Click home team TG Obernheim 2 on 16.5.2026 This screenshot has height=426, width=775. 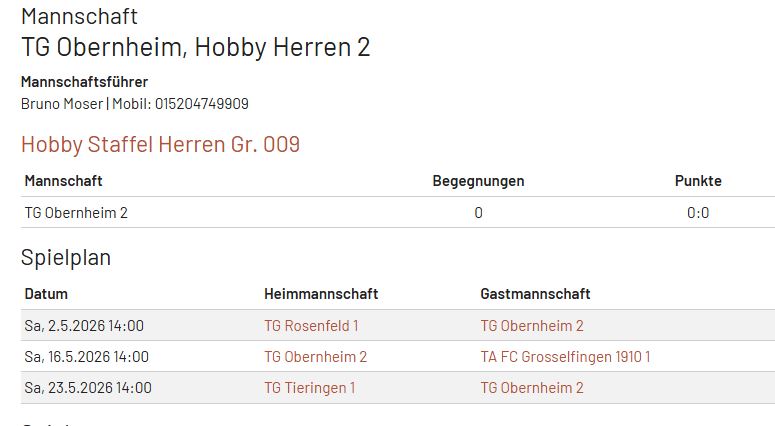pyautogui.click(x=315, y=357)
